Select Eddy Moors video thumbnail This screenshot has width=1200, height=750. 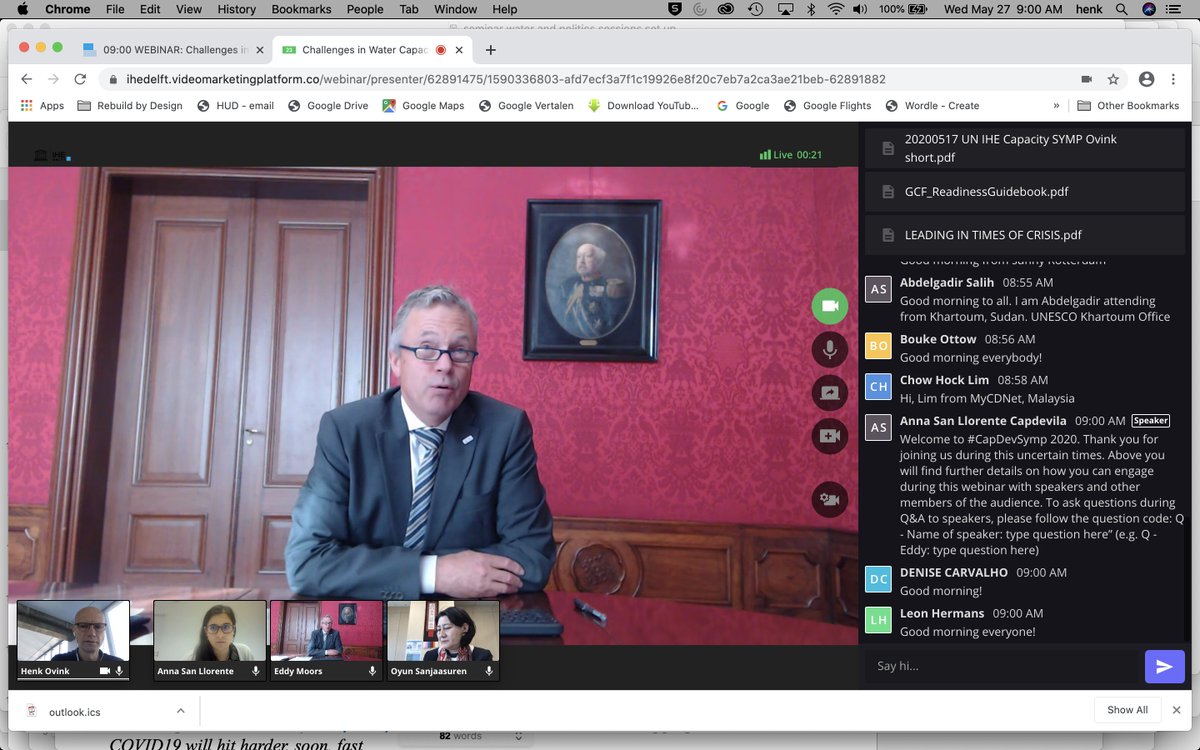pyautogui.click(x=326, y=640)
